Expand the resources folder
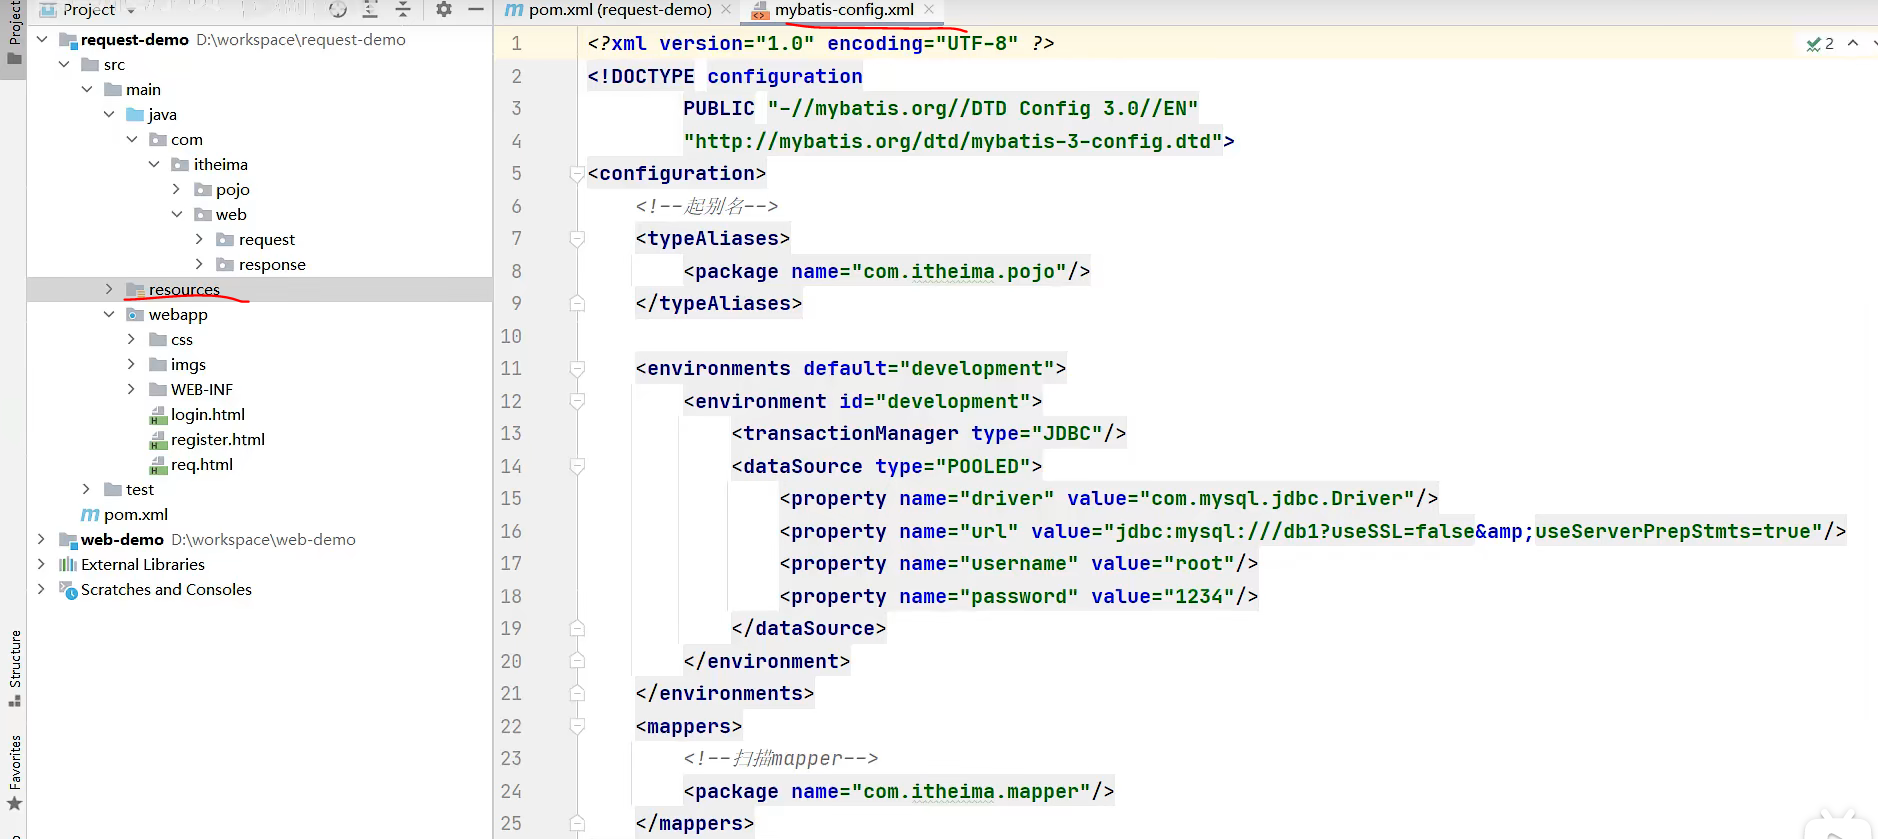 109,289
